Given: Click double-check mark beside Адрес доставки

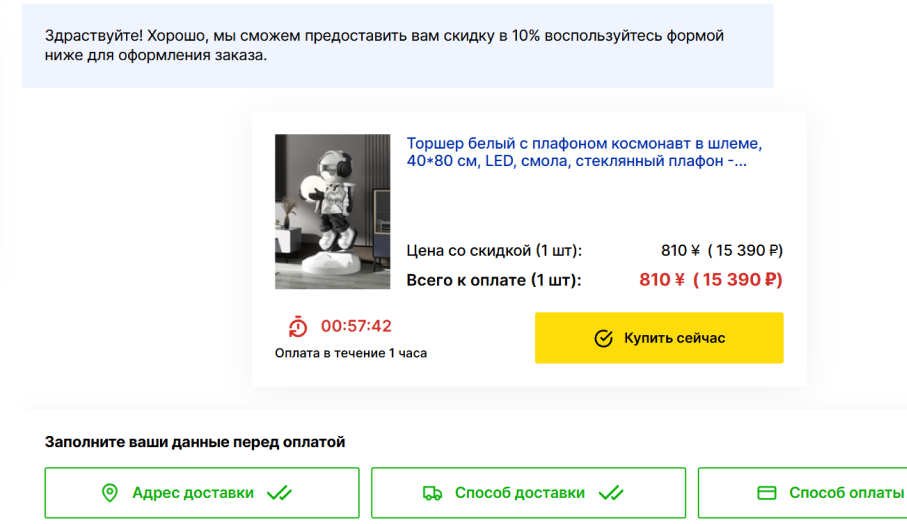Looking at the screenshot, I should pos(279,493).
